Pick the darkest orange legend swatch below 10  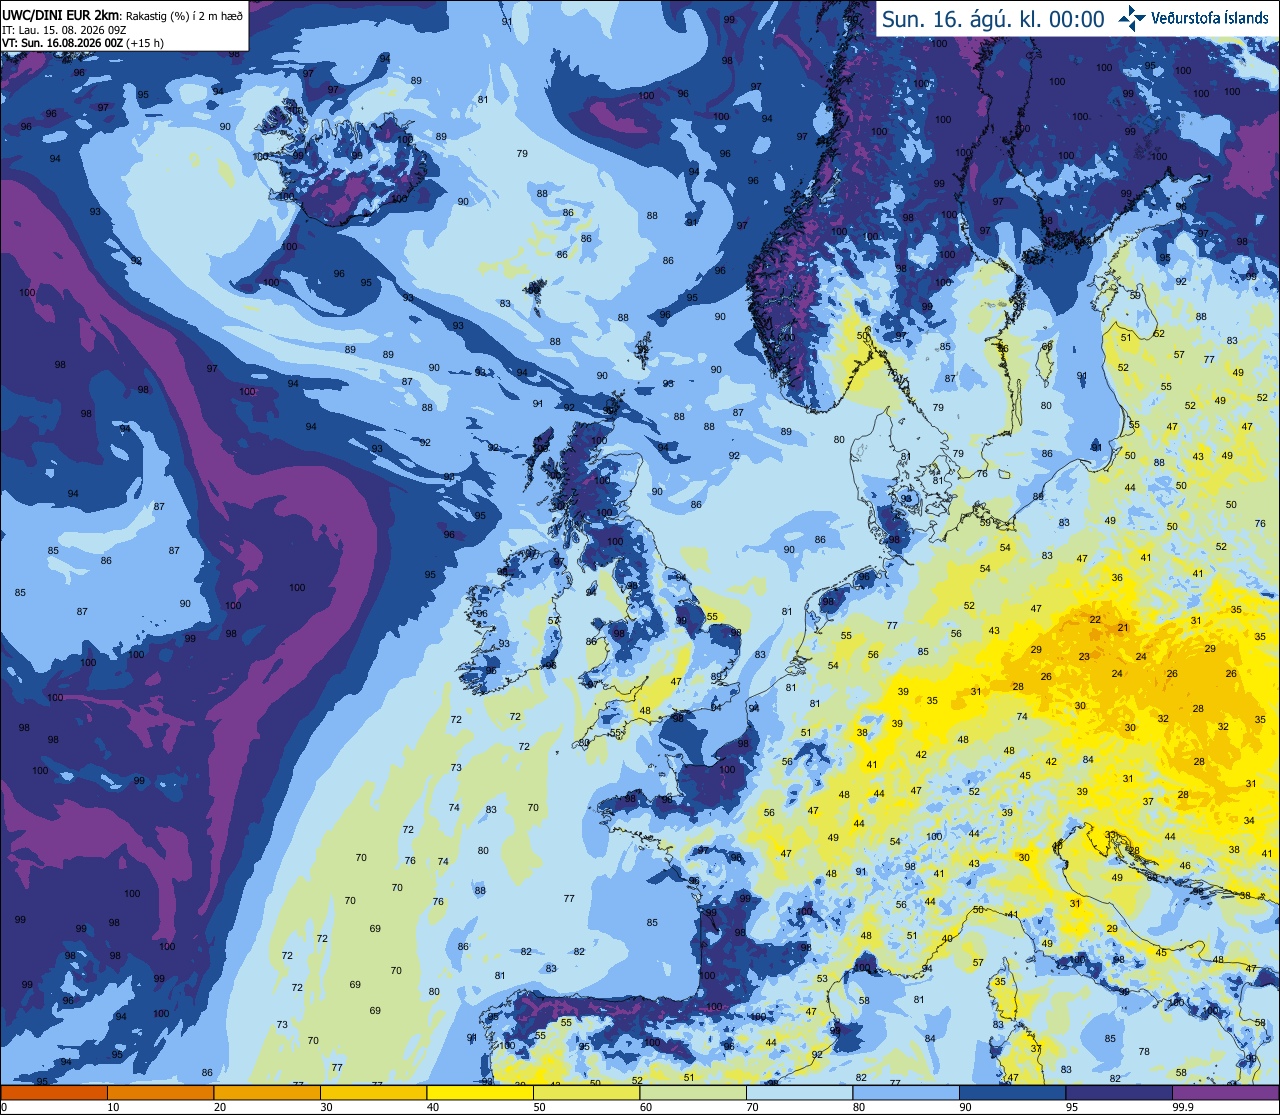(x=54, y=1092)
